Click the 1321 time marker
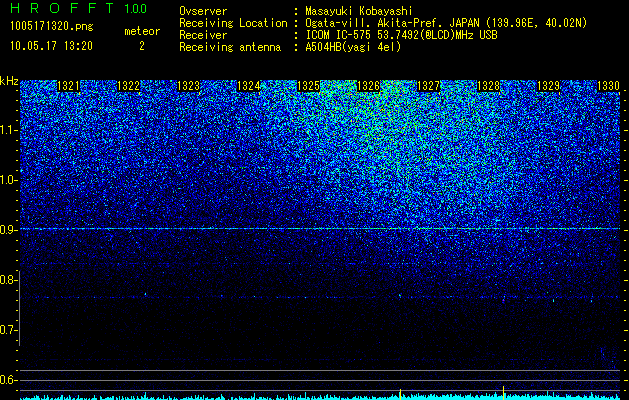 click(68, 86)
